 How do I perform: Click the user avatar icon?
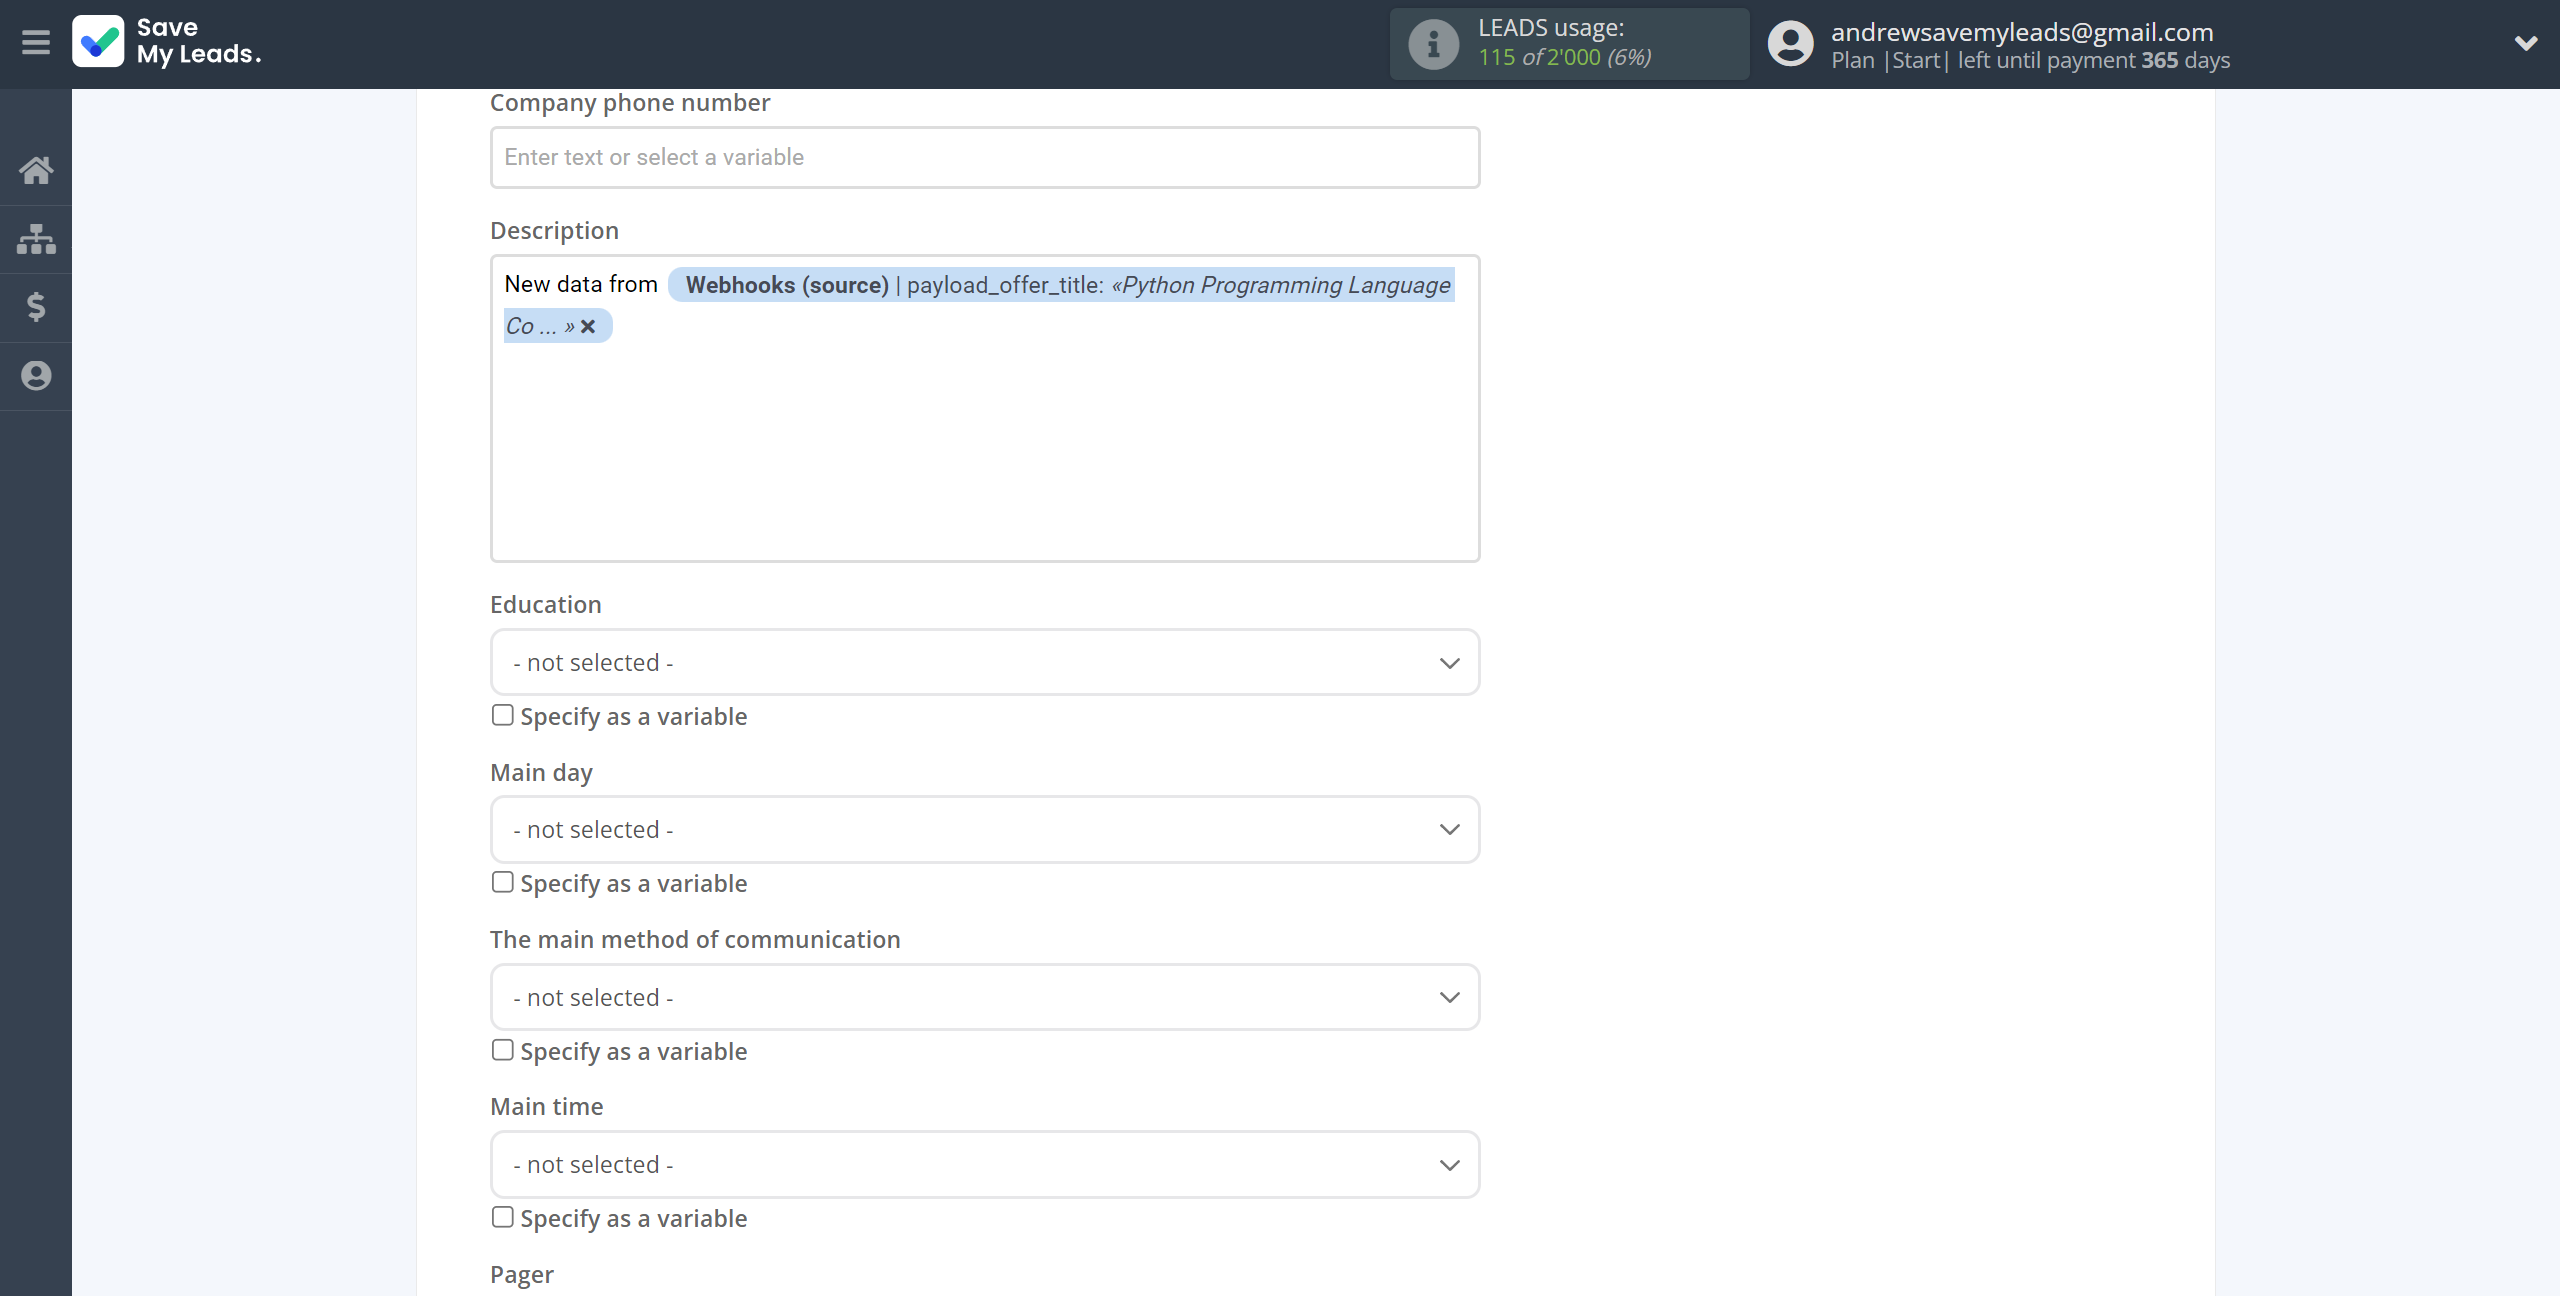pyautogui.click(x=1790, y=44)
